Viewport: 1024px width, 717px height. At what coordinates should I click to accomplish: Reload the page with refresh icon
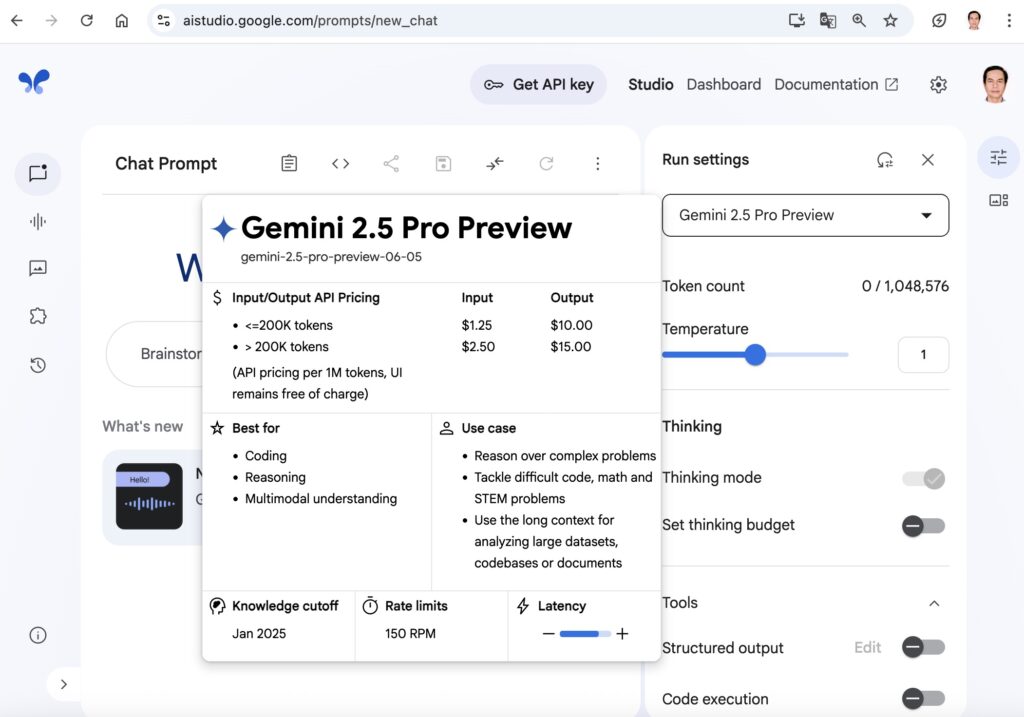[86, 20]
